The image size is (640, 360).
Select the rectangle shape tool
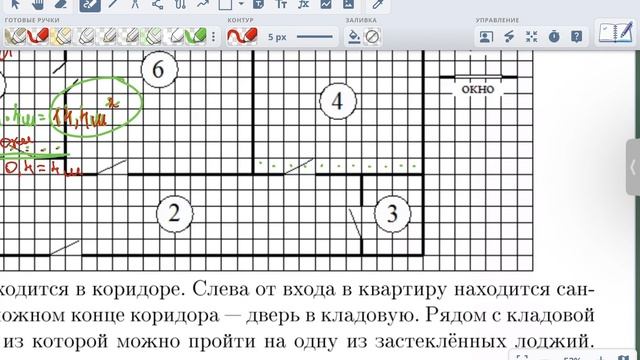click(226, 4)
